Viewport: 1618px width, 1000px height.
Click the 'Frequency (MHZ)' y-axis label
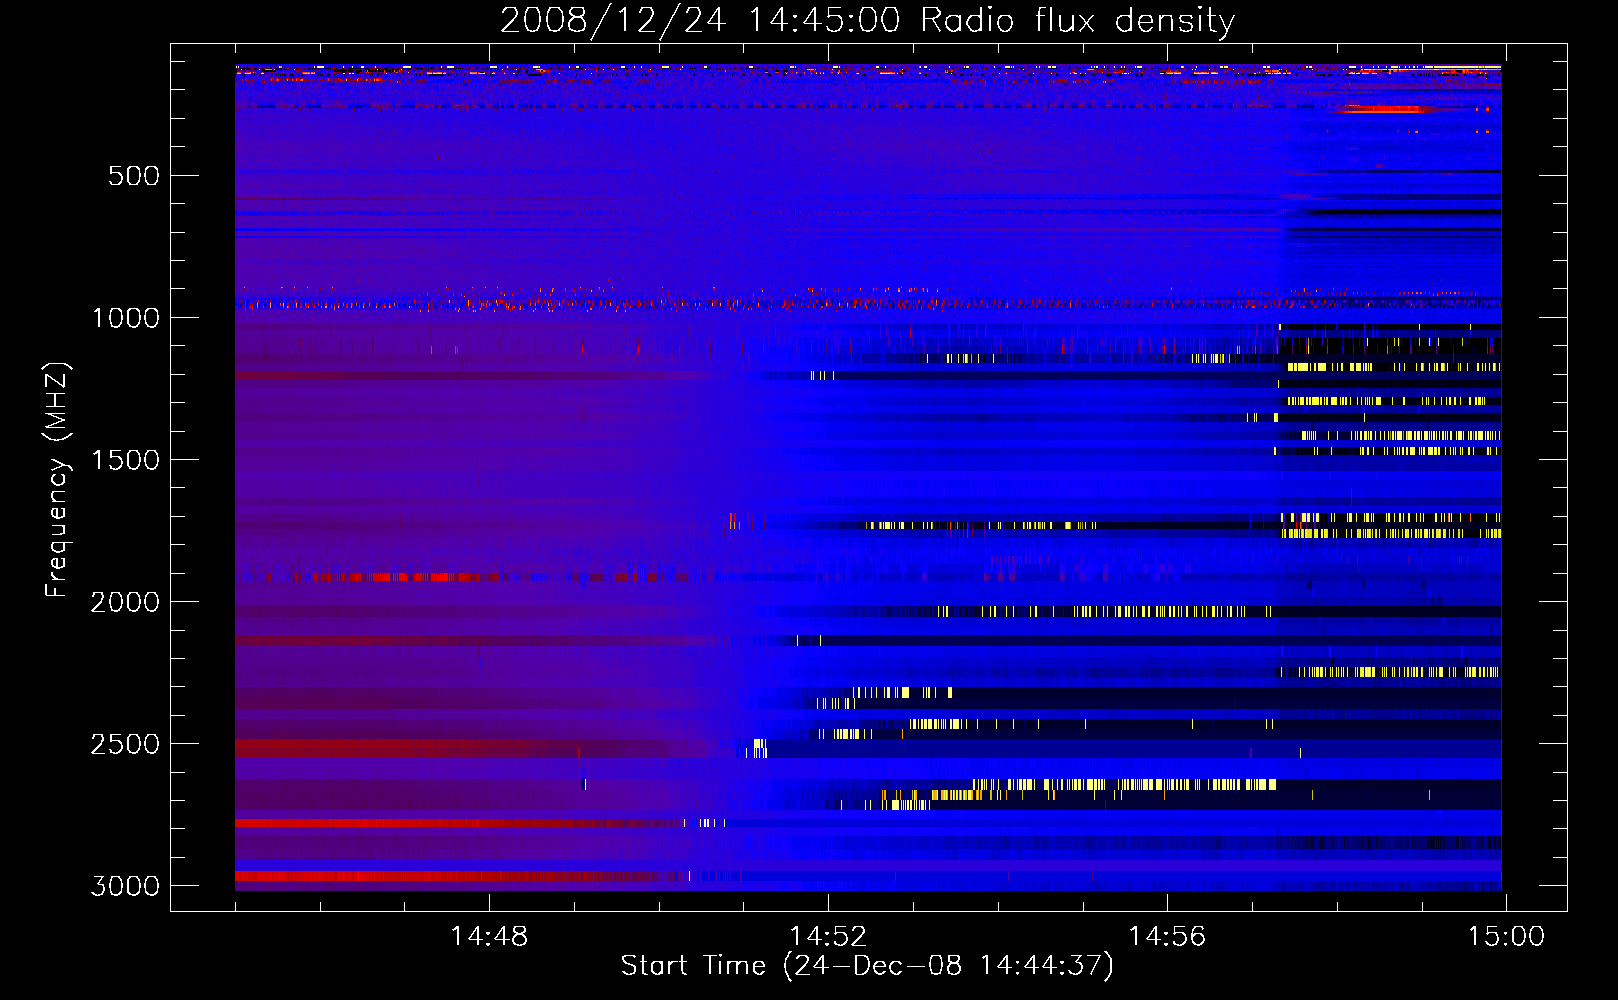click(57, 479)
